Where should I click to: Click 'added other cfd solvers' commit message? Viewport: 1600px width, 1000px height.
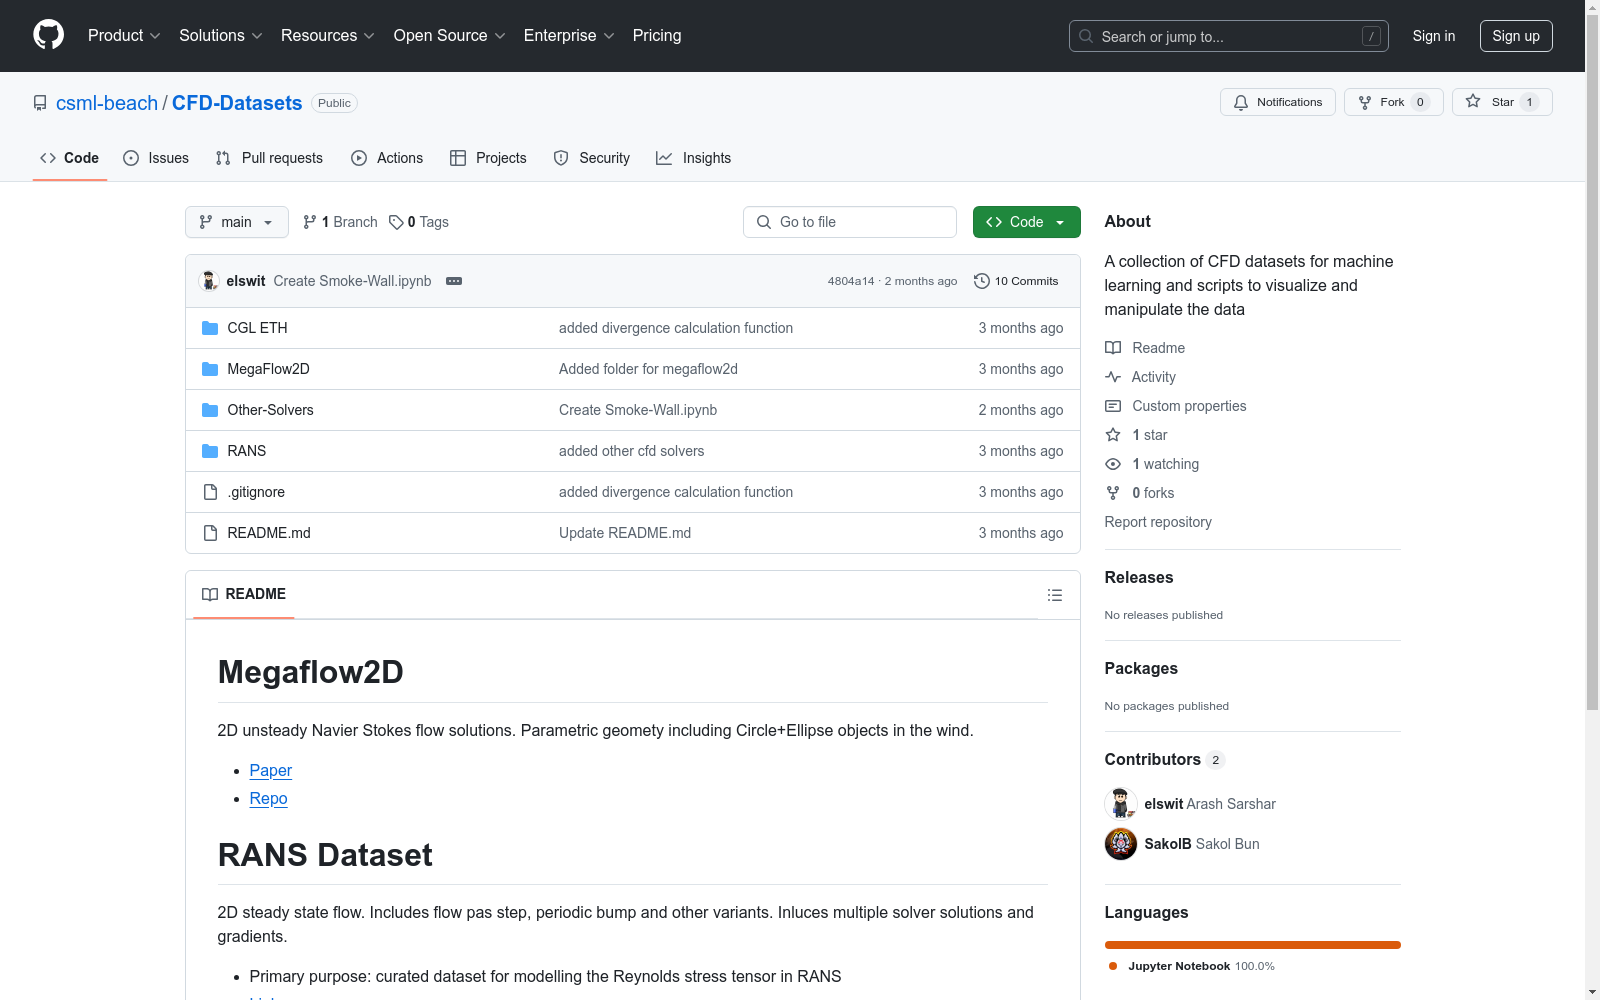[x=631, y=451]
